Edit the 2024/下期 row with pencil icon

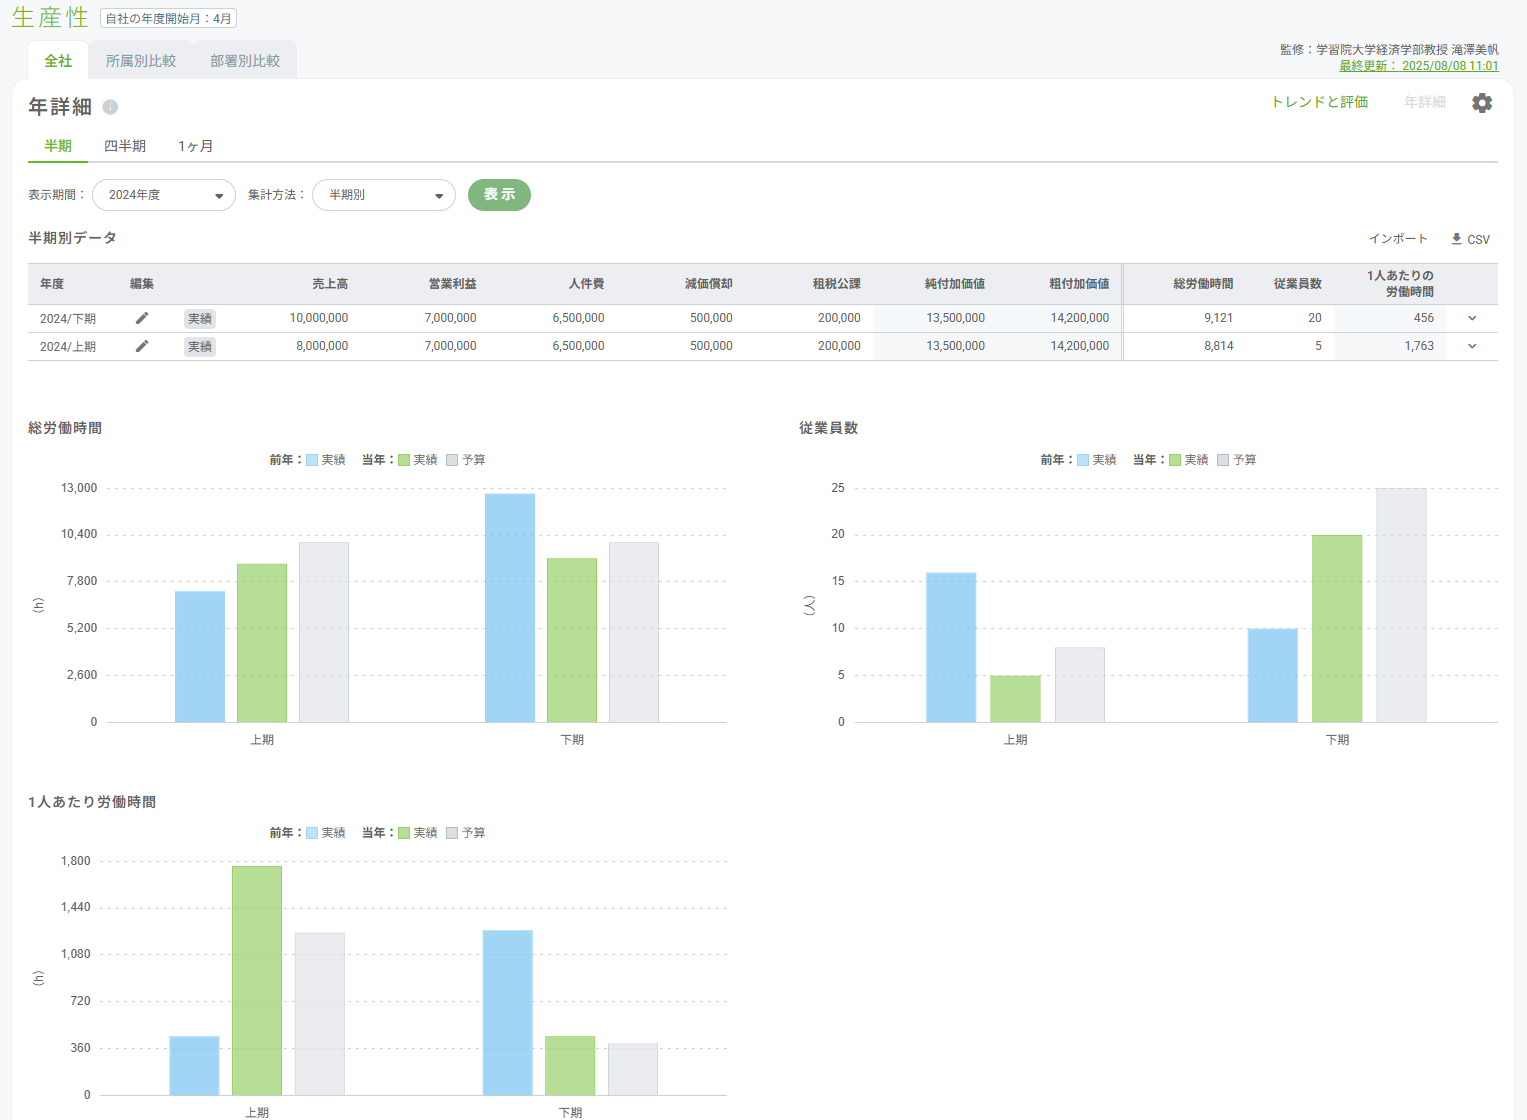pos(142,318)
